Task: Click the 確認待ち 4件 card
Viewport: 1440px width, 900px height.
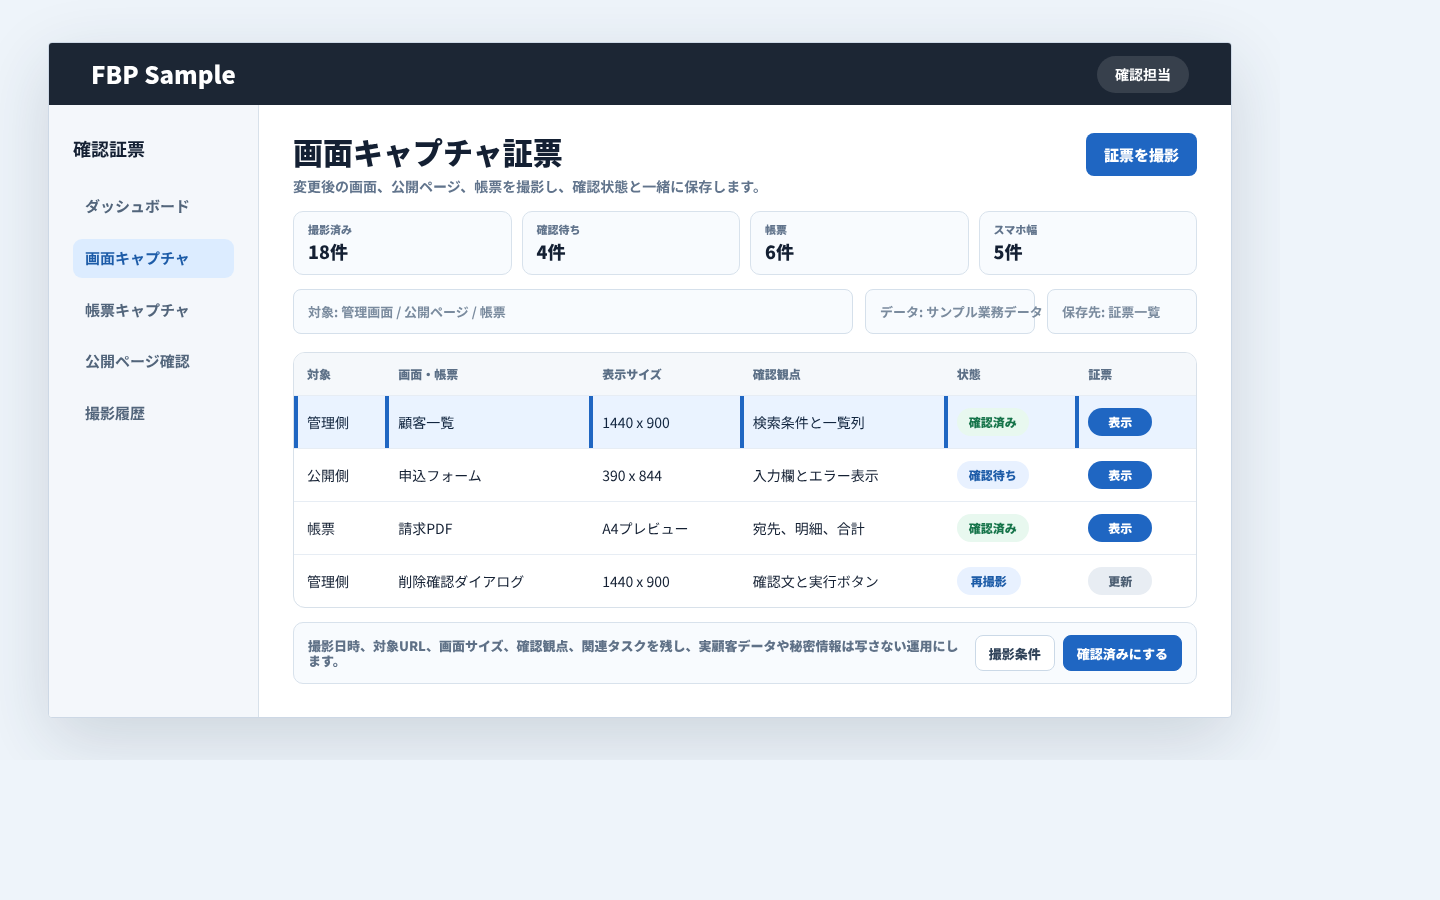Action: click(x=631, y=243)
